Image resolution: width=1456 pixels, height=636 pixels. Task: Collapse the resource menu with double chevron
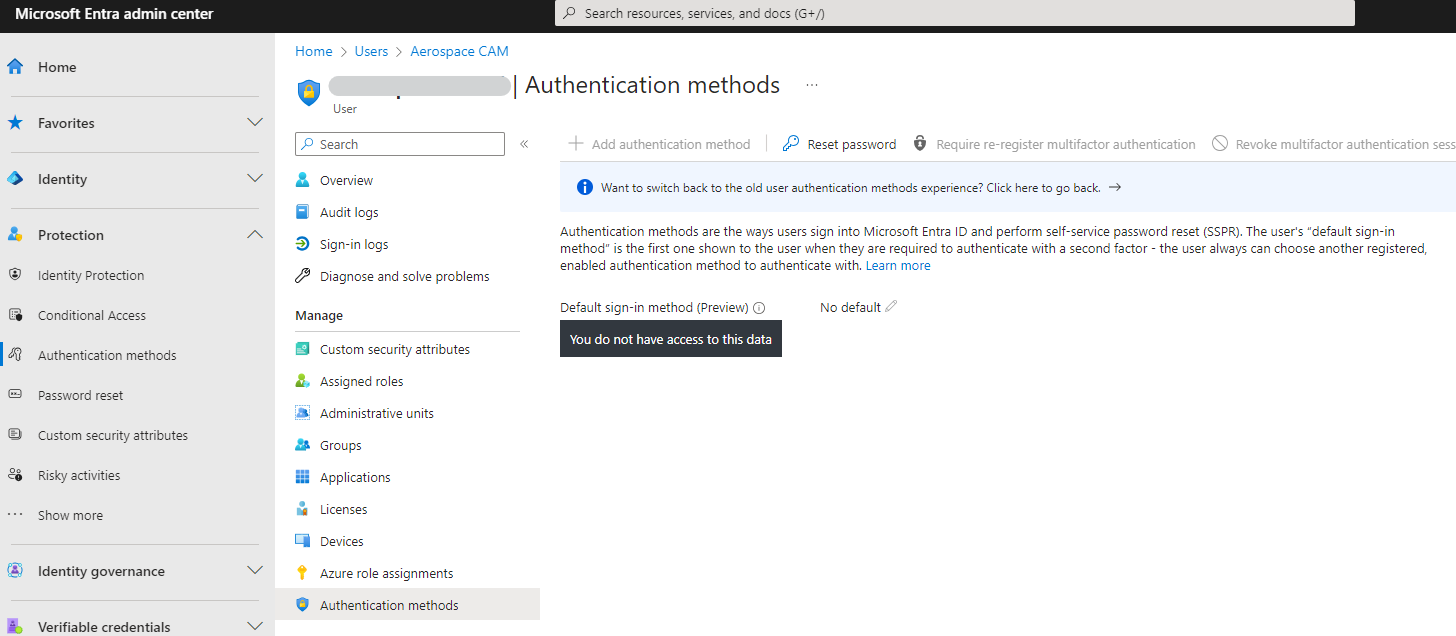point(524,144)
